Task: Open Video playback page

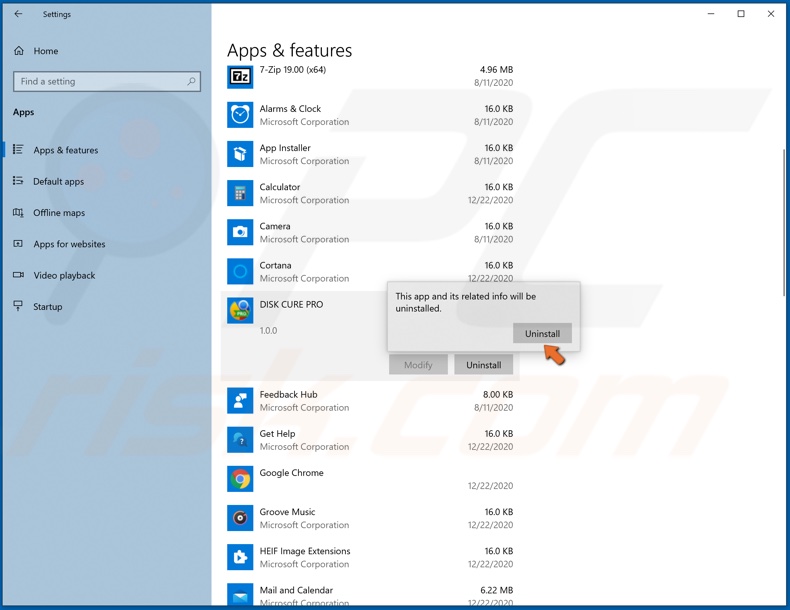Action: [x=64, y=276]
